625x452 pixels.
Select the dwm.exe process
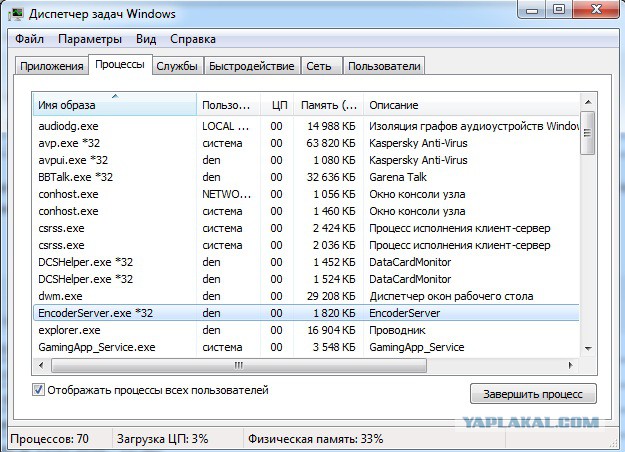[x=306, y=296]
